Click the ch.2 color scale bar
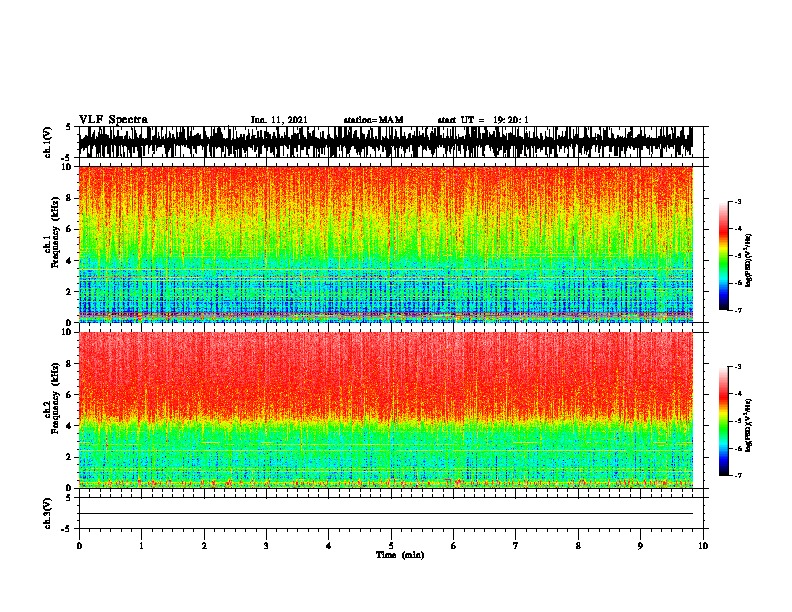This screenshot has width=792, height=612. pos(724,421)
